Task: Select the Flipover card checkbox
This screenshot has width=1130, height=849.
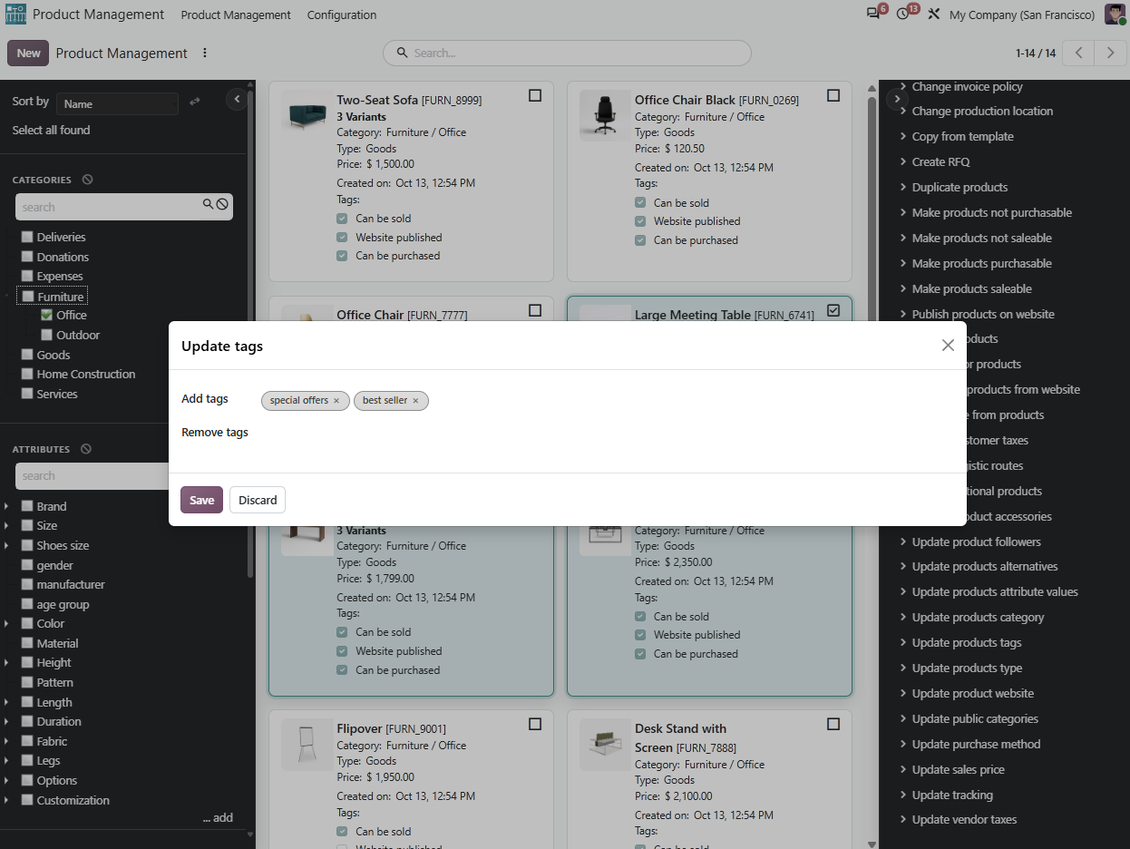Action: (535, 724)
